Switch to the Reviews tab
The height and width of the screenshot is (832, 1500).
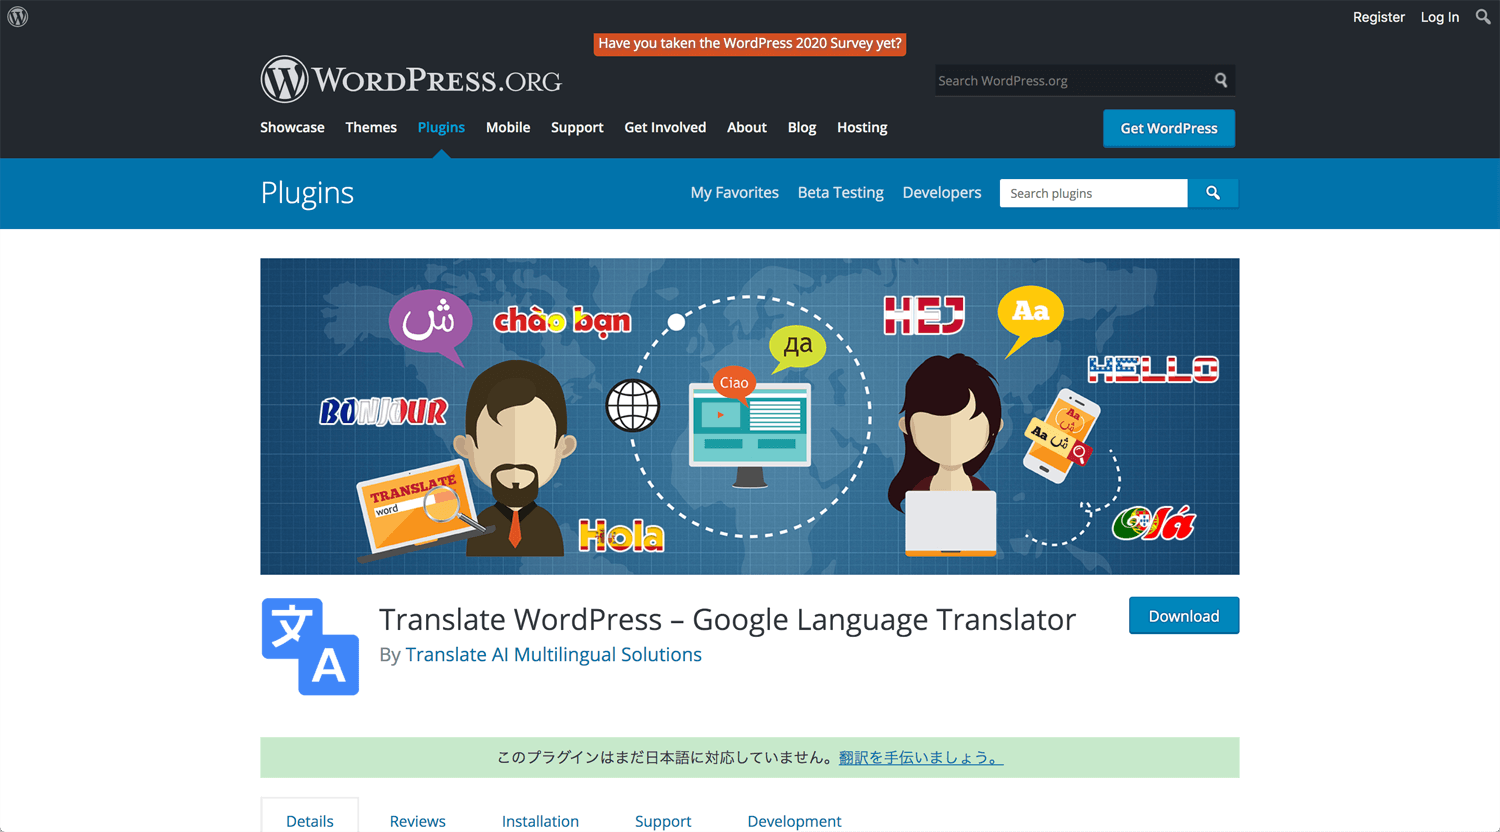(x=418, y=820)
